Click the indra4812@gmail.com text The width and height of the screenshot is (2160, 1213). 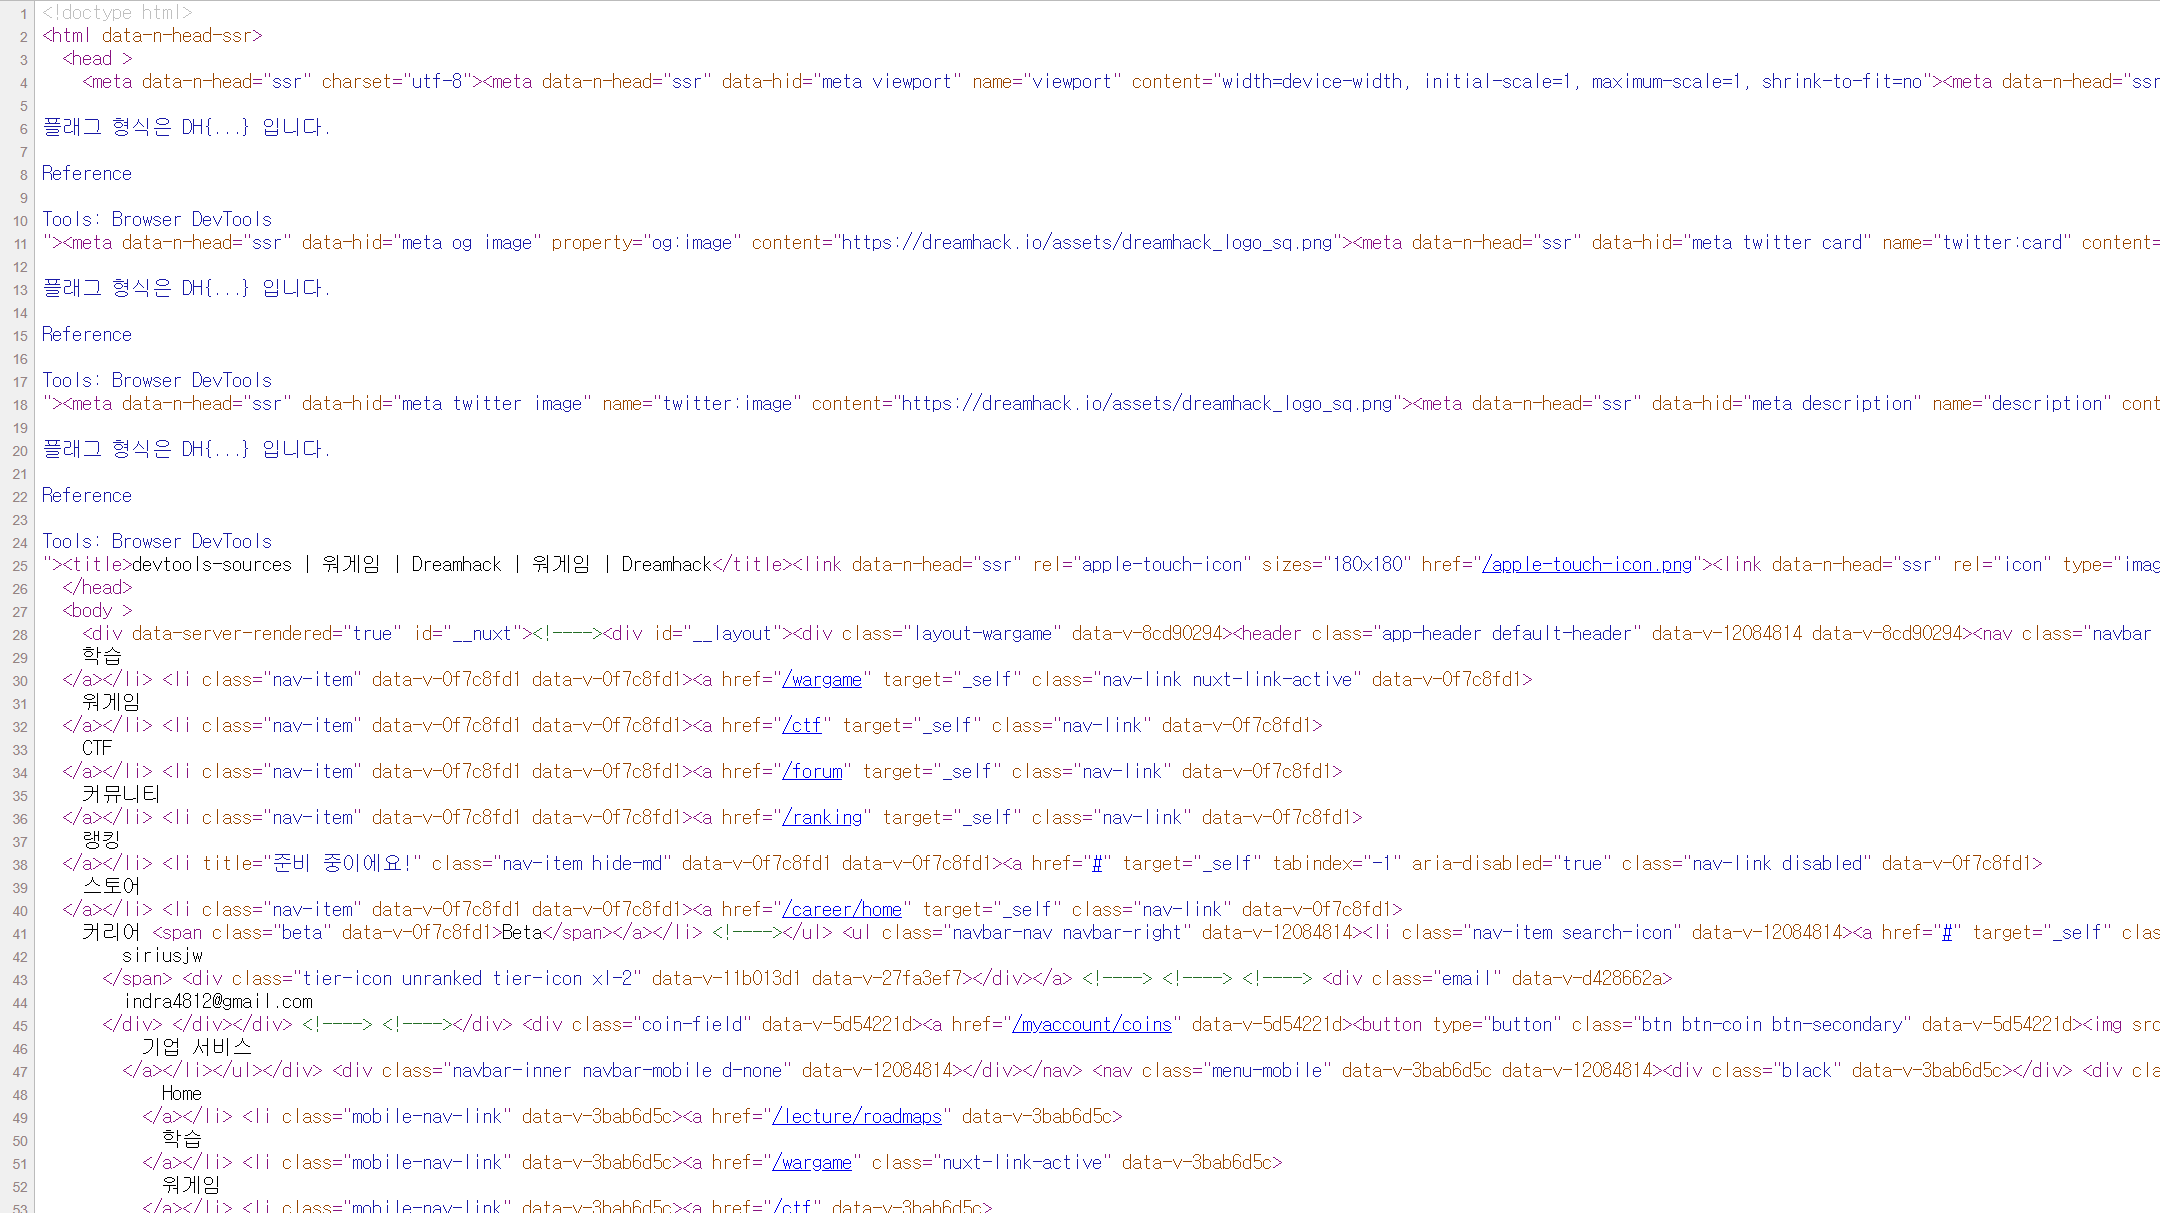218,1002
